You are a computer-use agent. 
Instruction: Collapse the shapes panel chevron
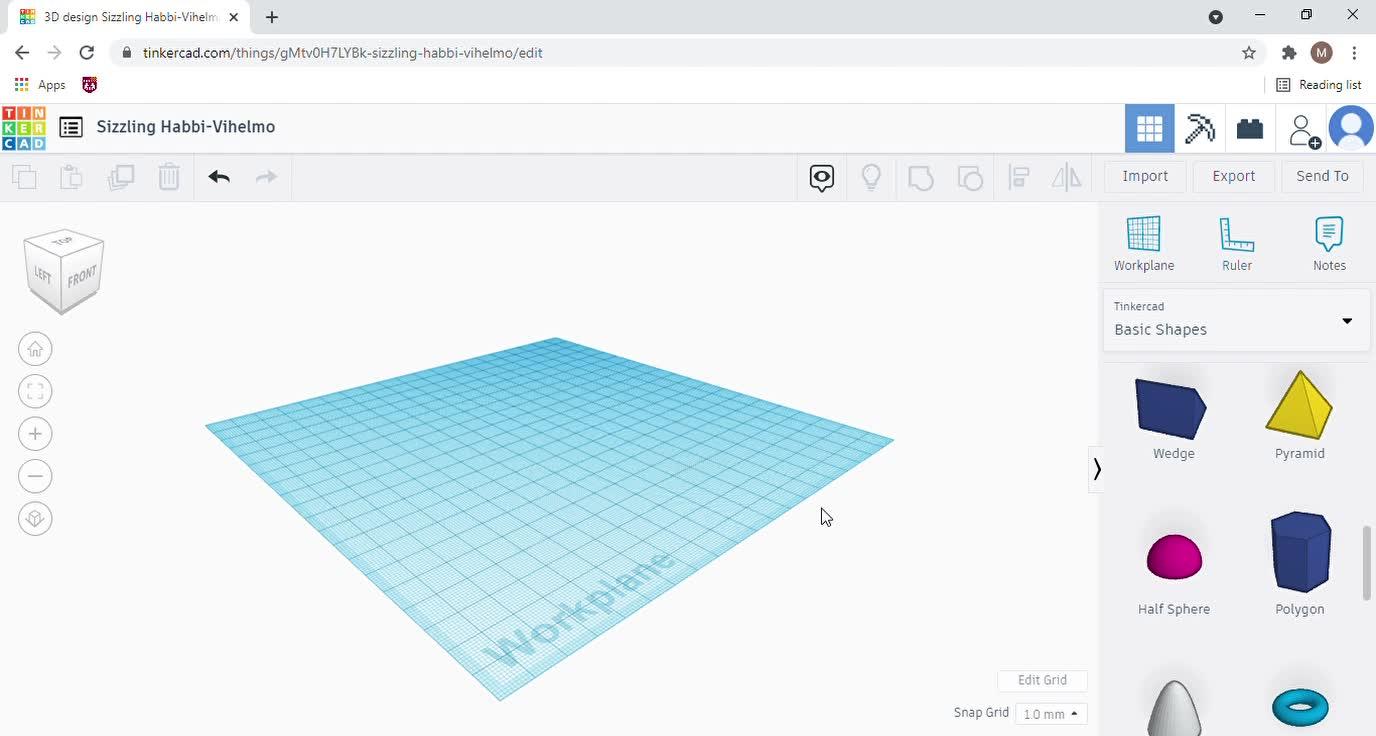click(1097, 469)
